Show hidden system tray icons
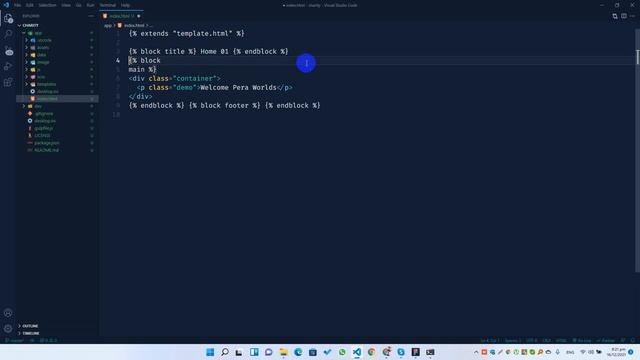 coord(476,352)
